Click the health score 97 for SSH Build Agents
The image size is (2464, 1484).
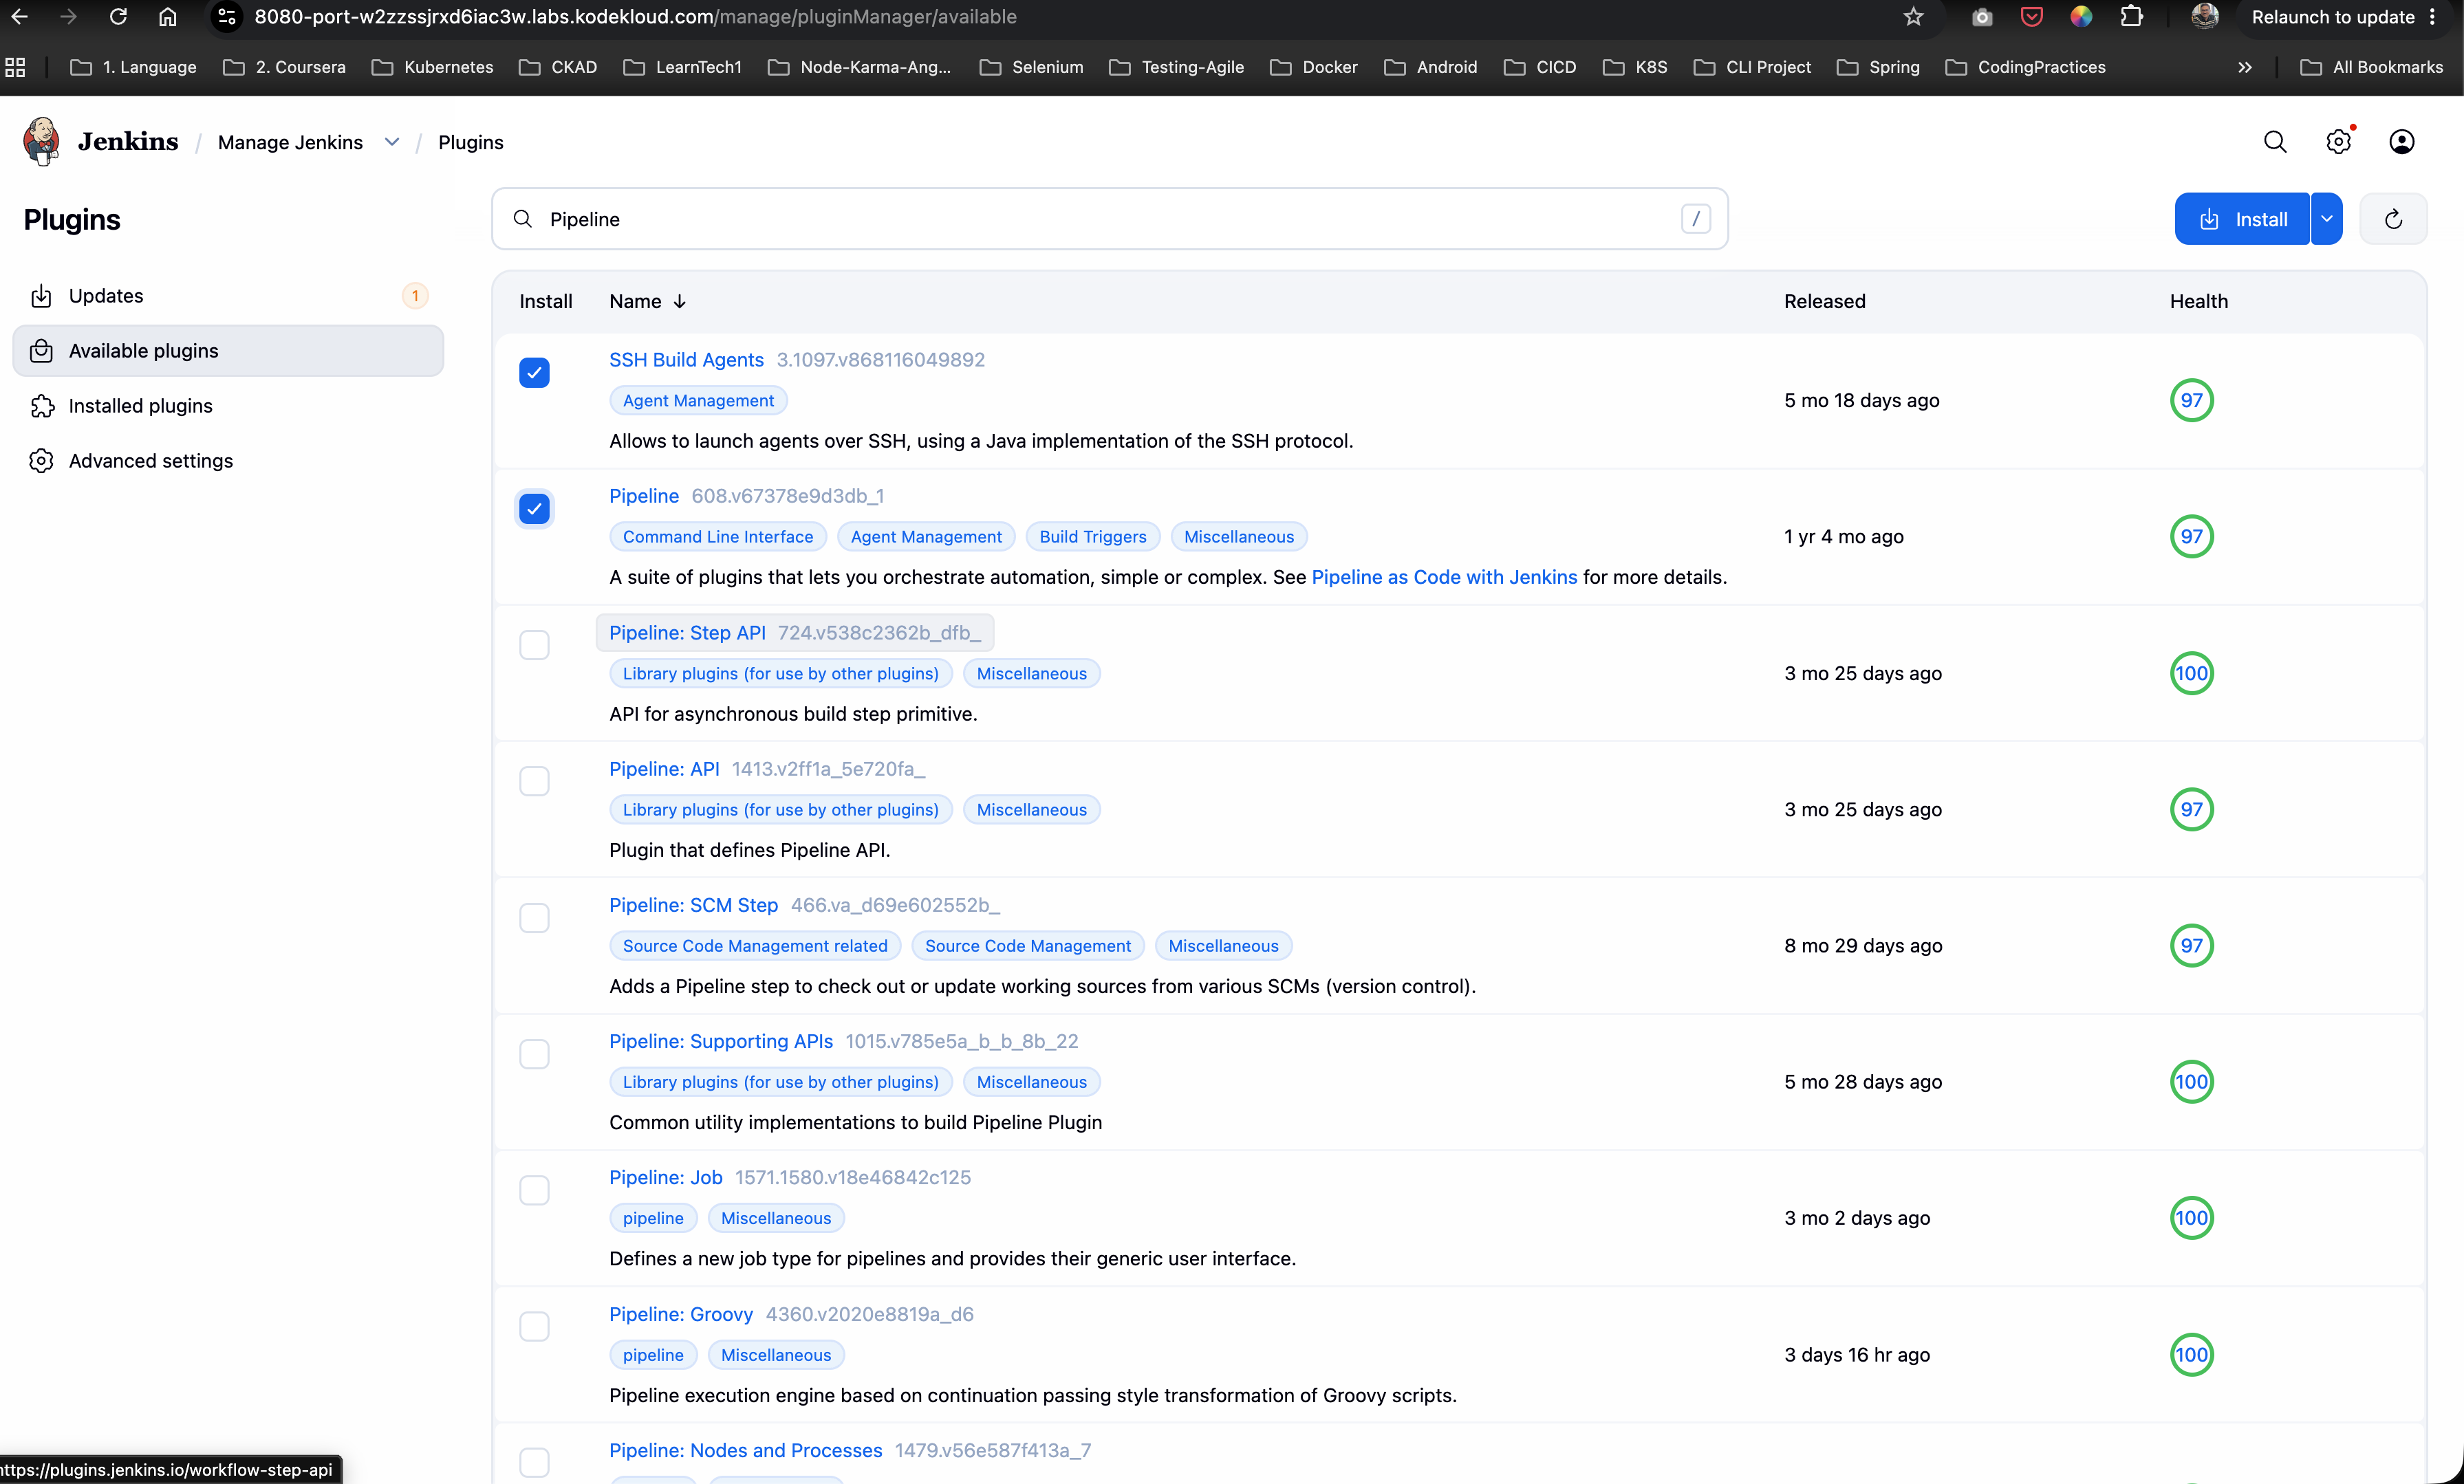click(x=2191, y=400)
